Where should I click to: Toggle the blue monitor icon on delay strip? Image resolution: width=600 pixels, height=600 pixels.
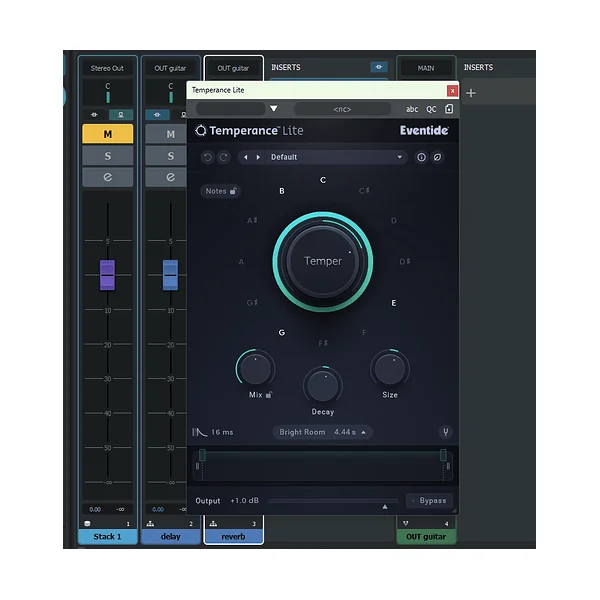[157, 115]
